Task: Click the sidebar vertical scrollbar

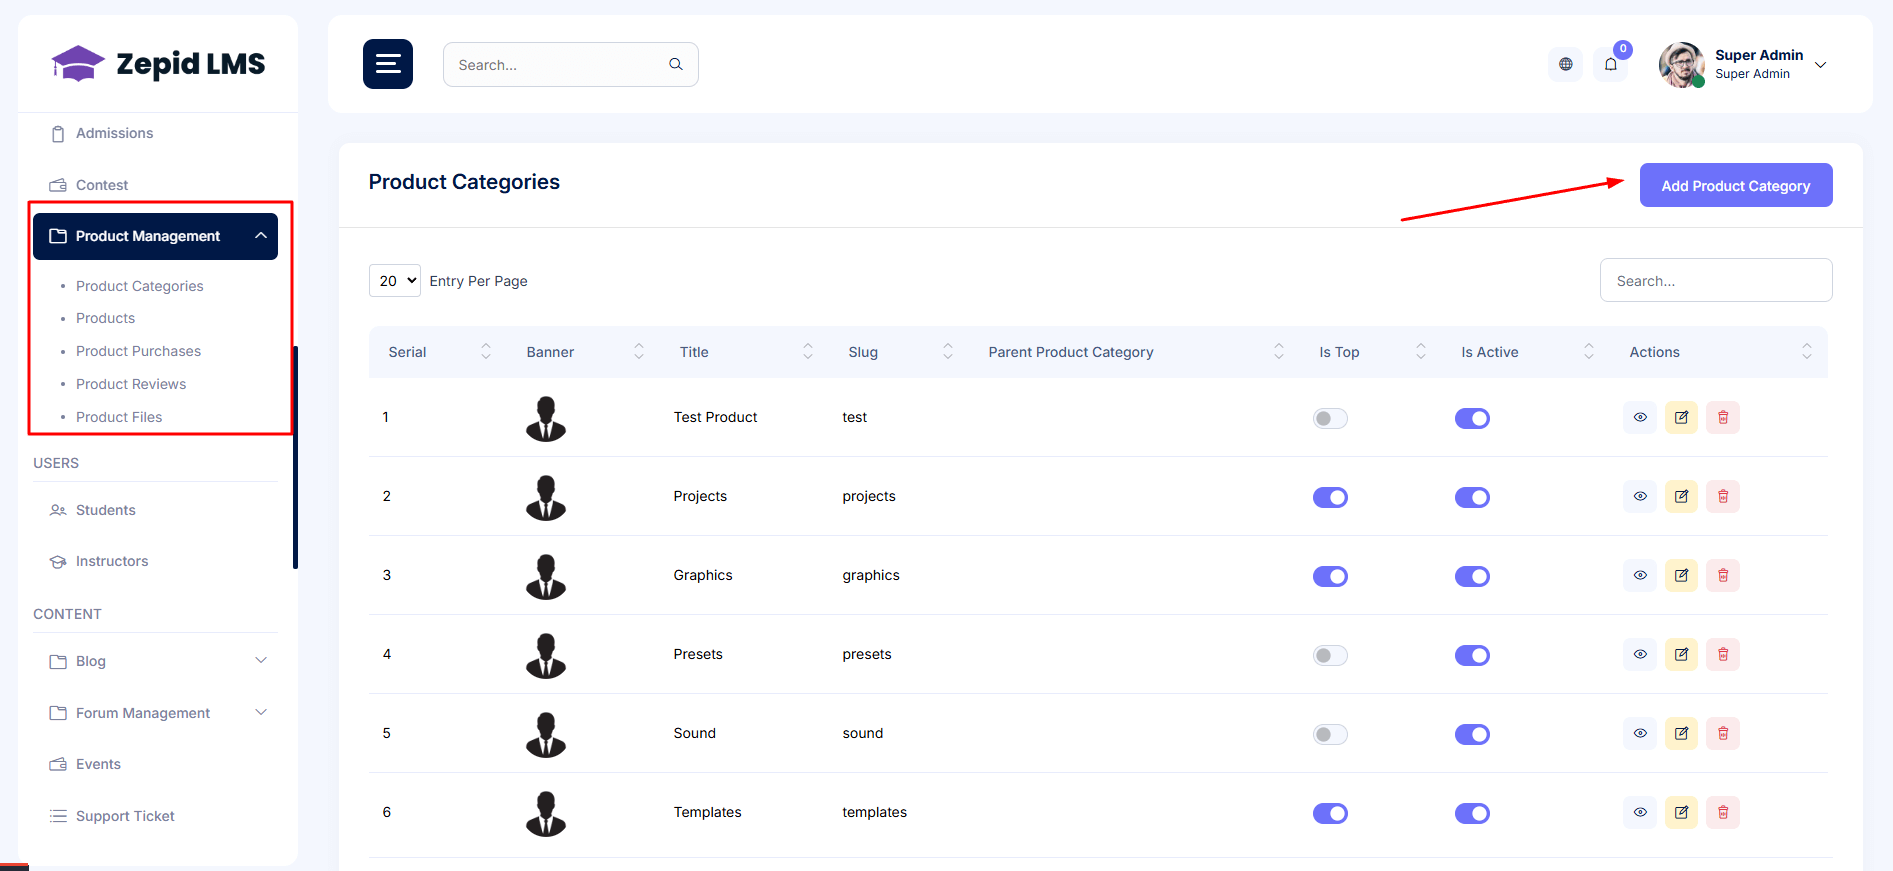Action: [x=295, y=457]
